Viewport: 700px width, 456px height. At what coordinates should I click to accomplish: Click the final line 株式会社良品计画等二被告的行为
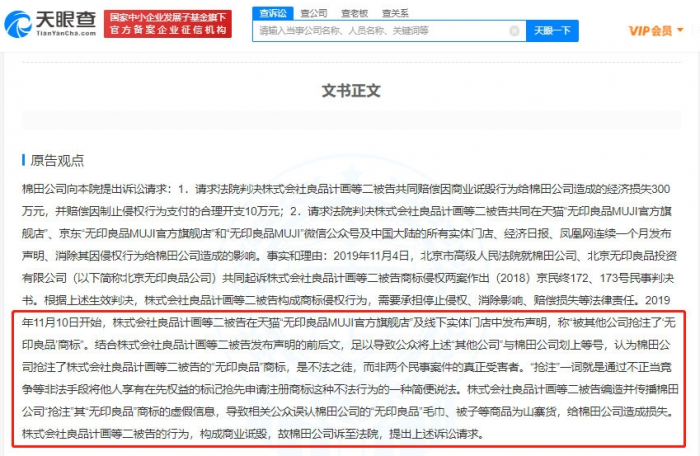[253, 434]
